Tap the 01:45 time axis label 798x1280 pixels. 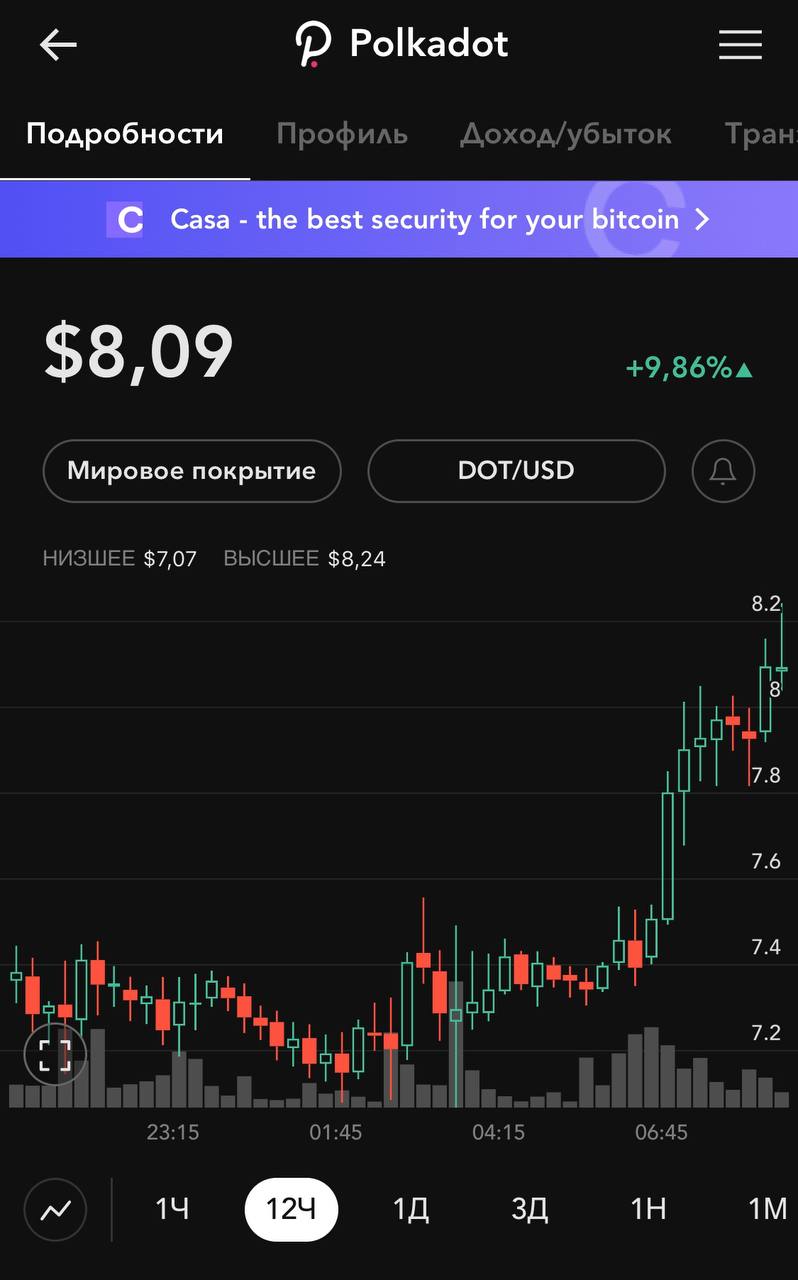pyautogui.click(x=335, y=1133)
